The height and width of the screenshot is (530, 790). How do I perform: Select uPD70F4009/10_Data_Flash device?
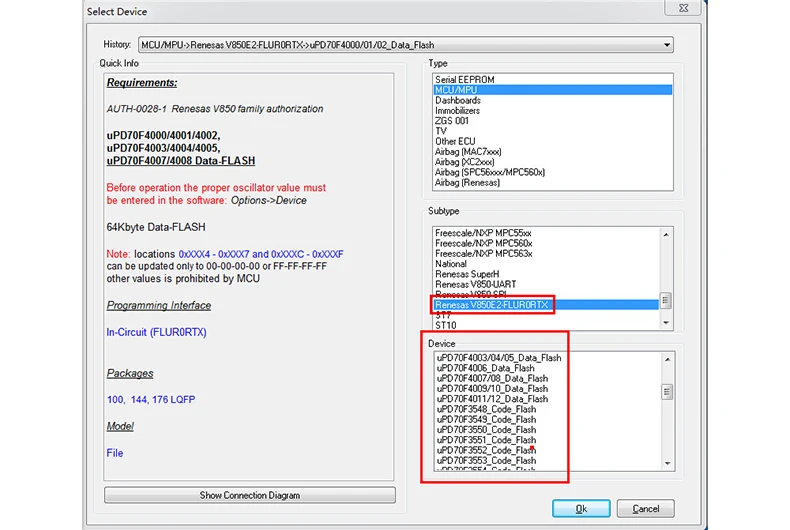[548, 389]
